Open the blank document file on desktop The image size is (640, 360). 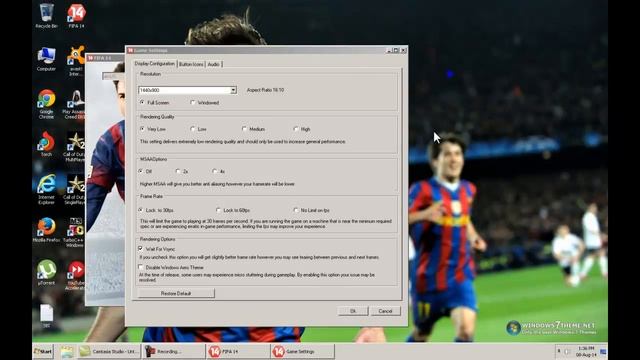click(x=46, y=316)
